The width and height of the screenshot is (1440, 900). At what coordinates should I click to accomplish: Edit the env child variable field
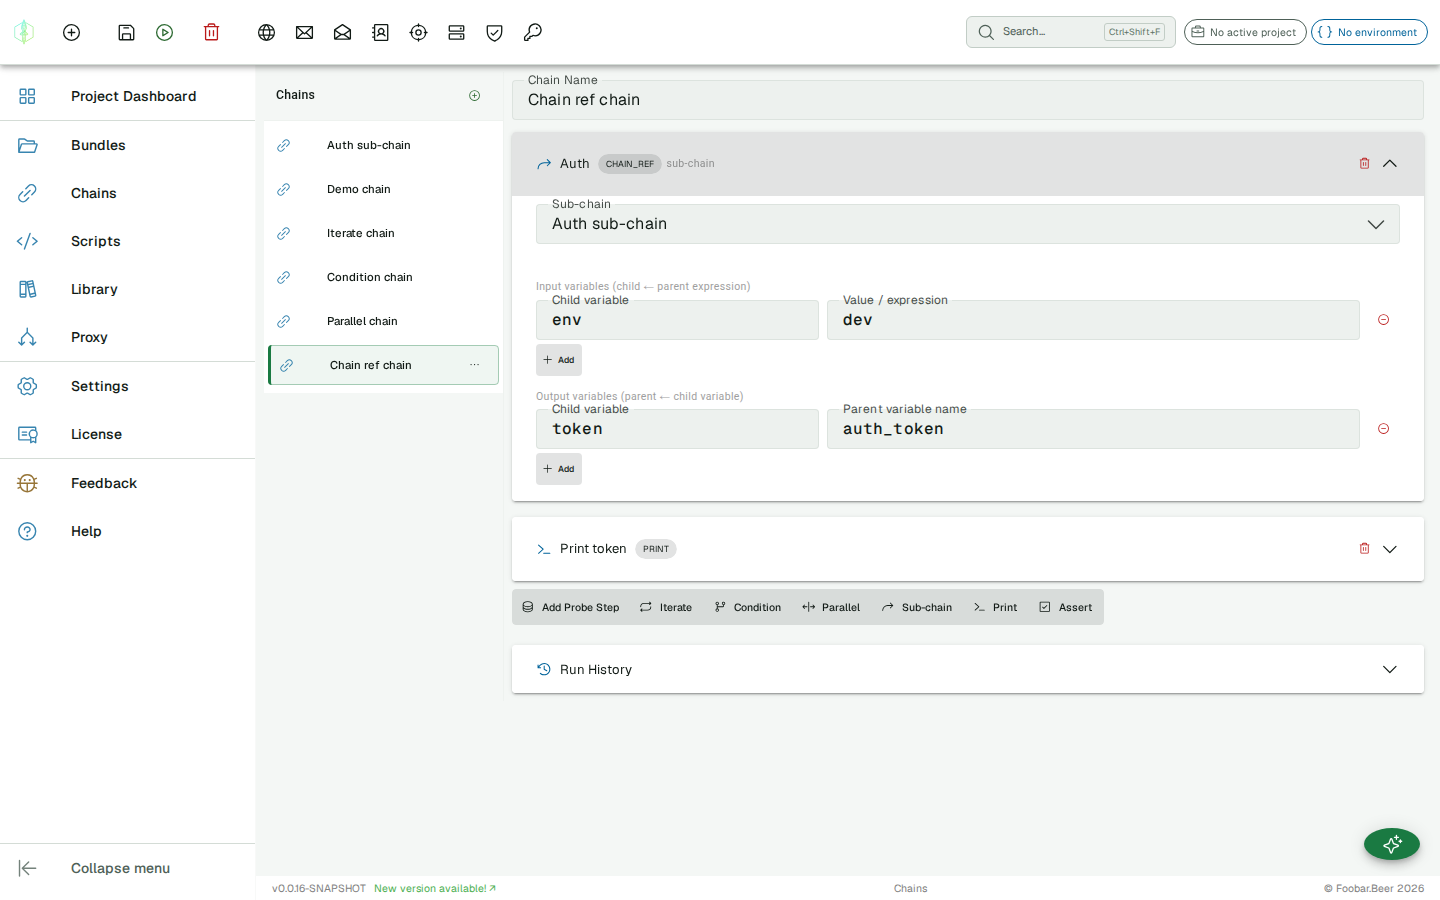(677, 320)
